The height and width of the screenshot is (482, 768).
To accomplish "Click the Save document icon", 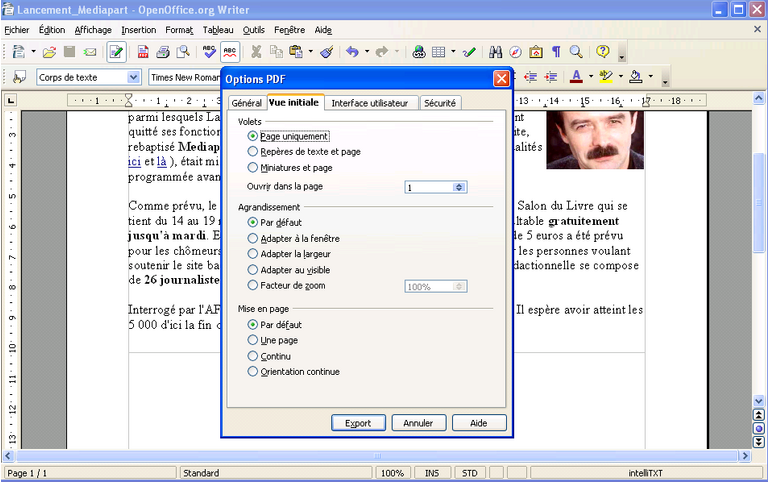I will point(70,51).
